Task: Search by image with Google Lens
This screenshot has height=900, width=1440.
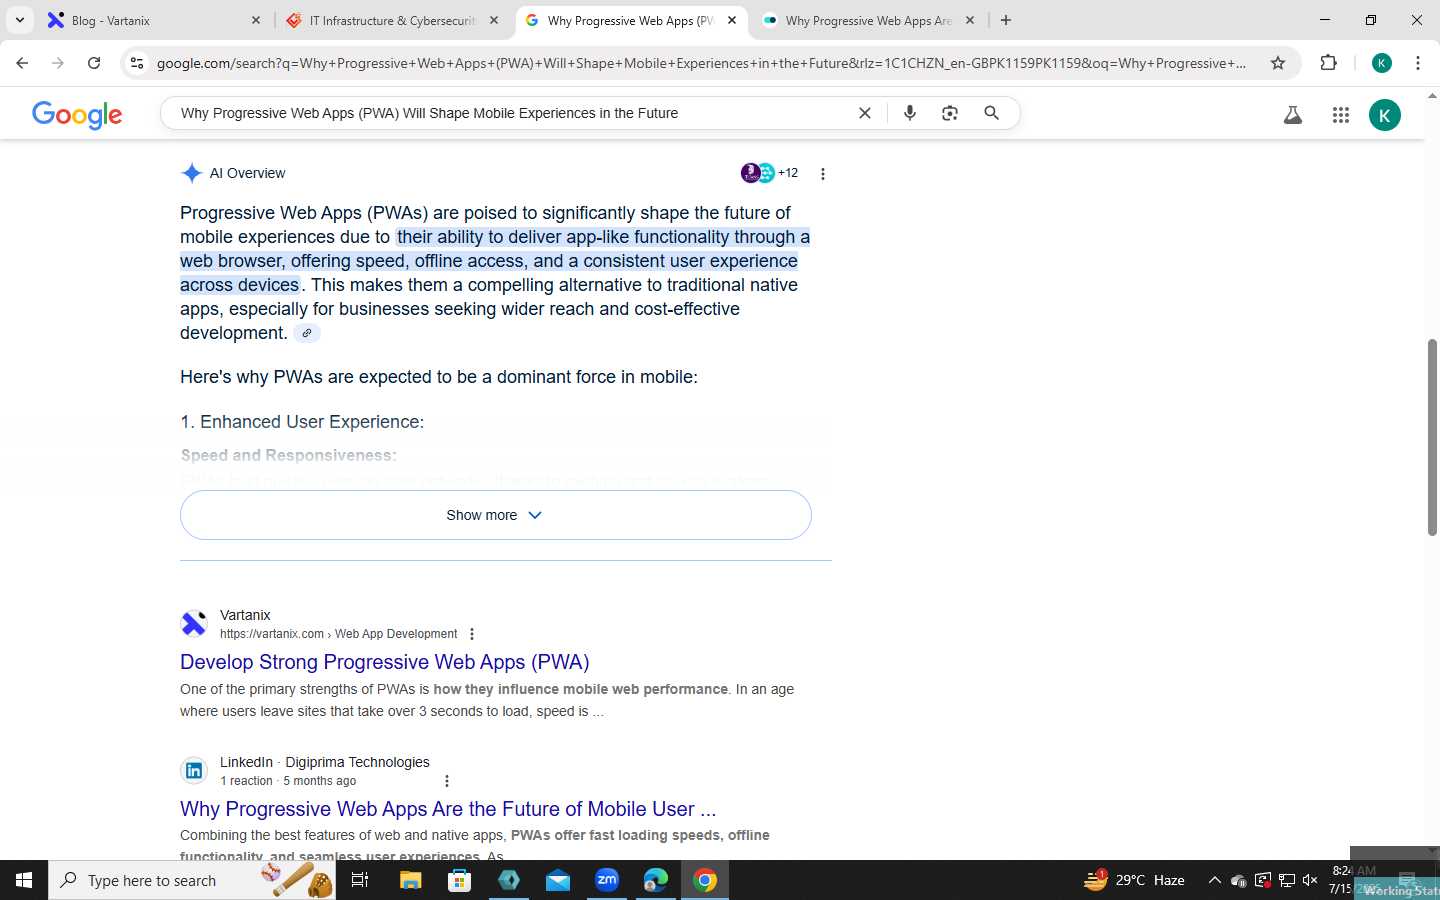Action: pos(950,113)
